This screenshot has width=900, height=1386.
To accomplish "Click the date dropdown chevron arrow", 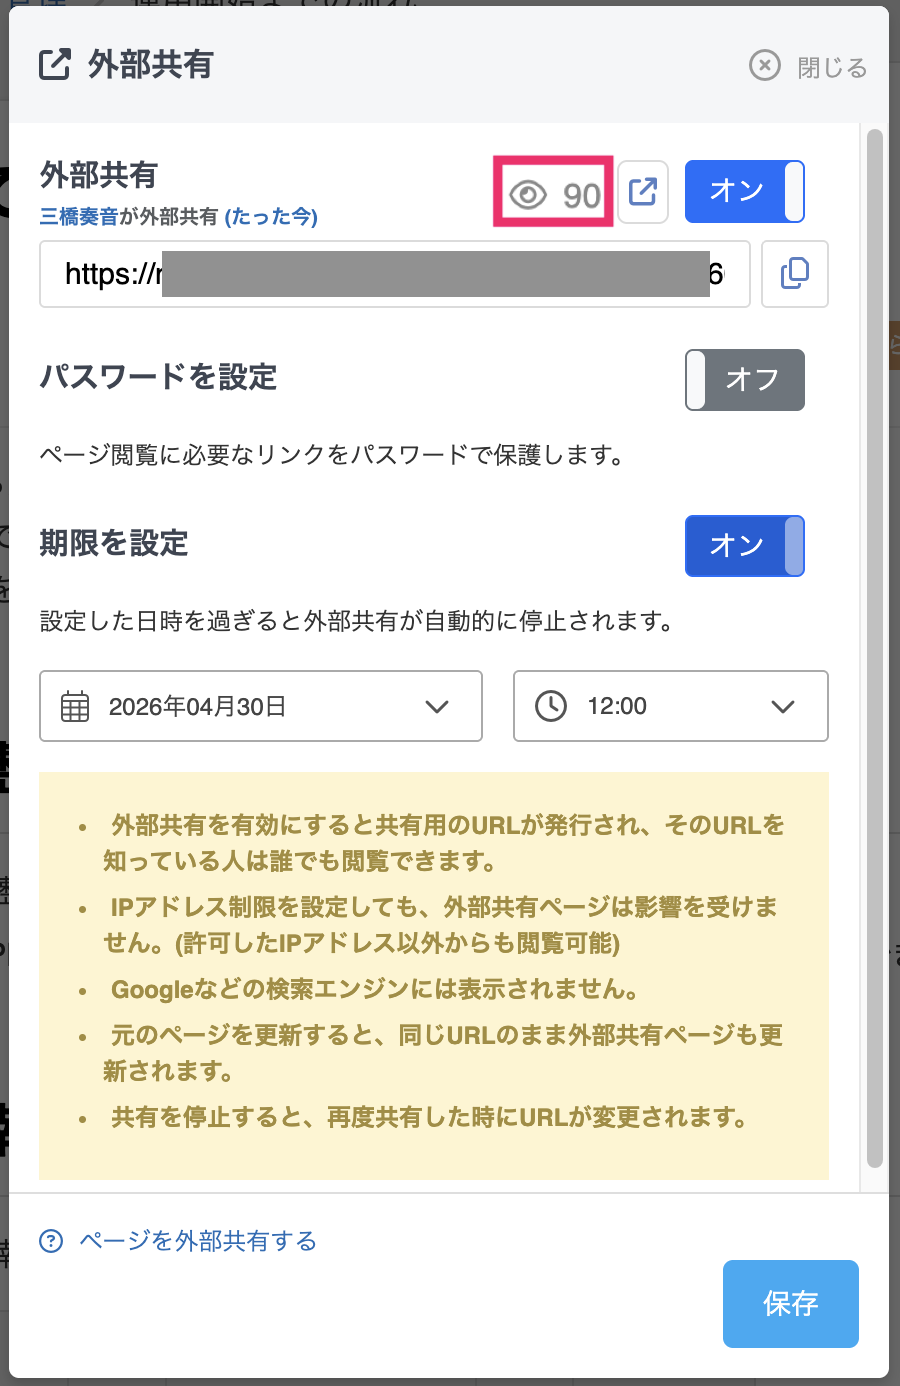I will pos(437,707).
